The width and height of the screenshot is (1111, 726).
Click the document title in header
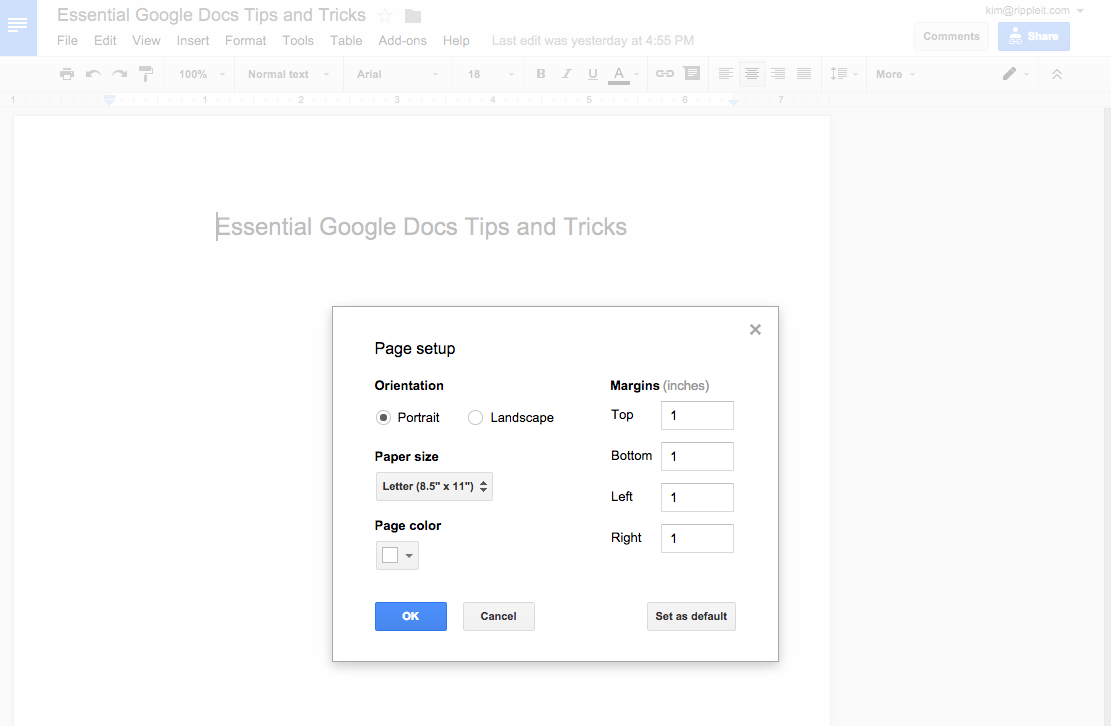click(211, 15)
